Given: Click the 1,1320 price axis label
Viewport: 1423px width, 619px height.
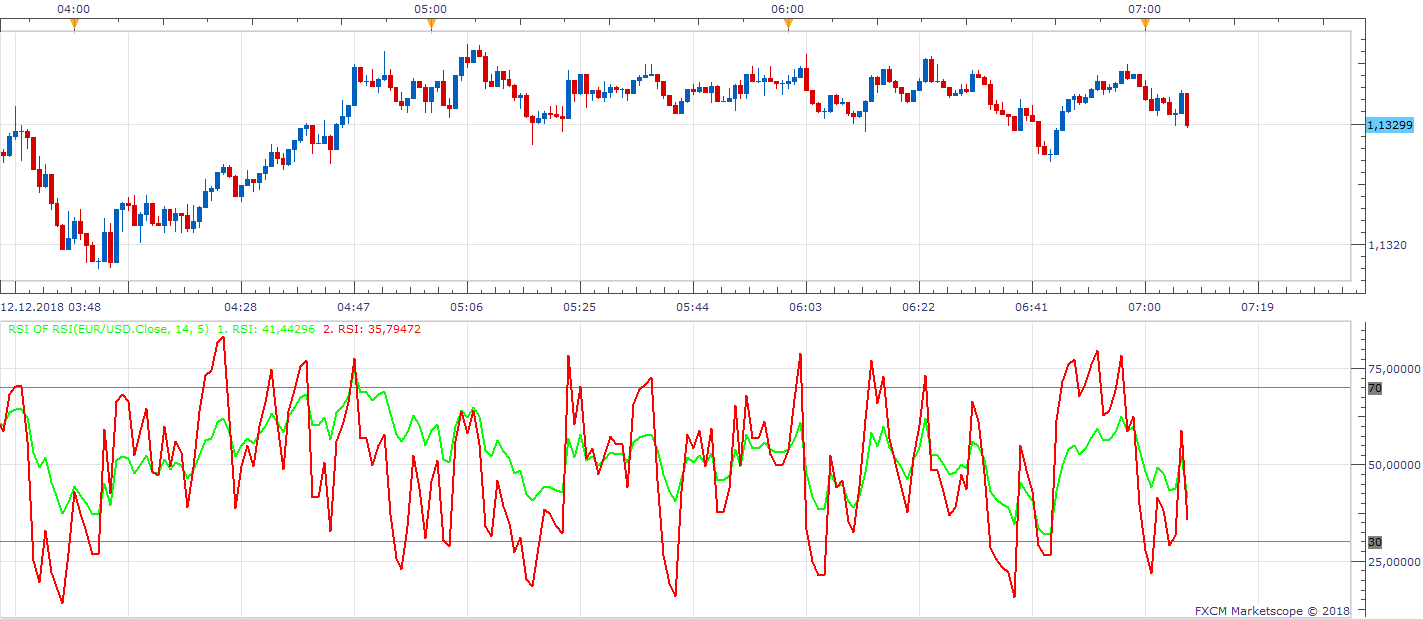Looking at the screenshot, I should 1386,245.
